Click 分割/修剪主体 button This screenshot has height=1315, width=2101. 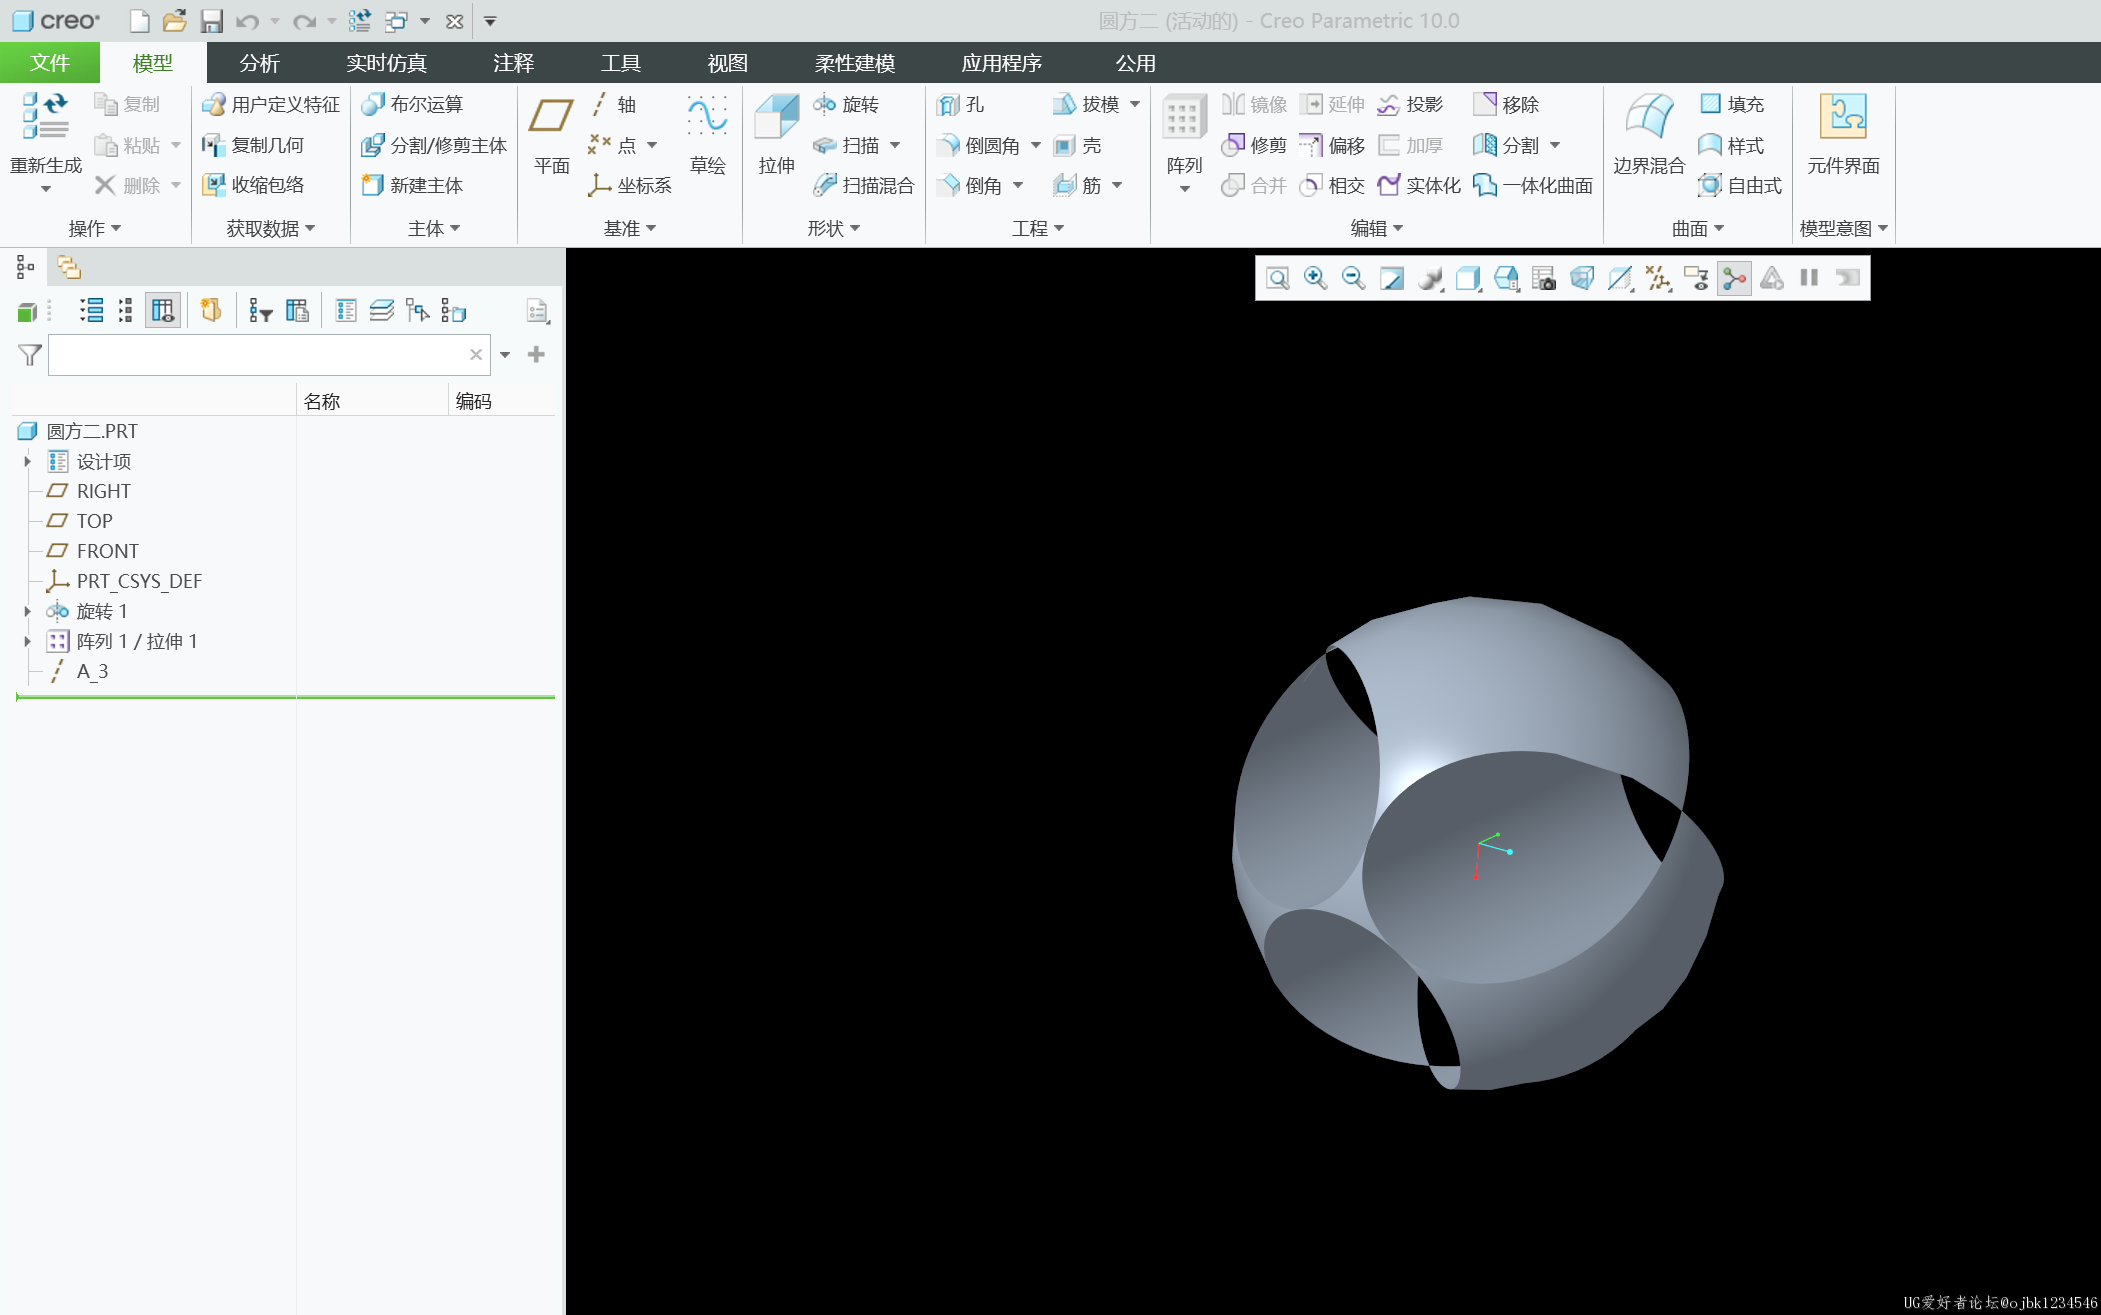click(x=434, y=145)
